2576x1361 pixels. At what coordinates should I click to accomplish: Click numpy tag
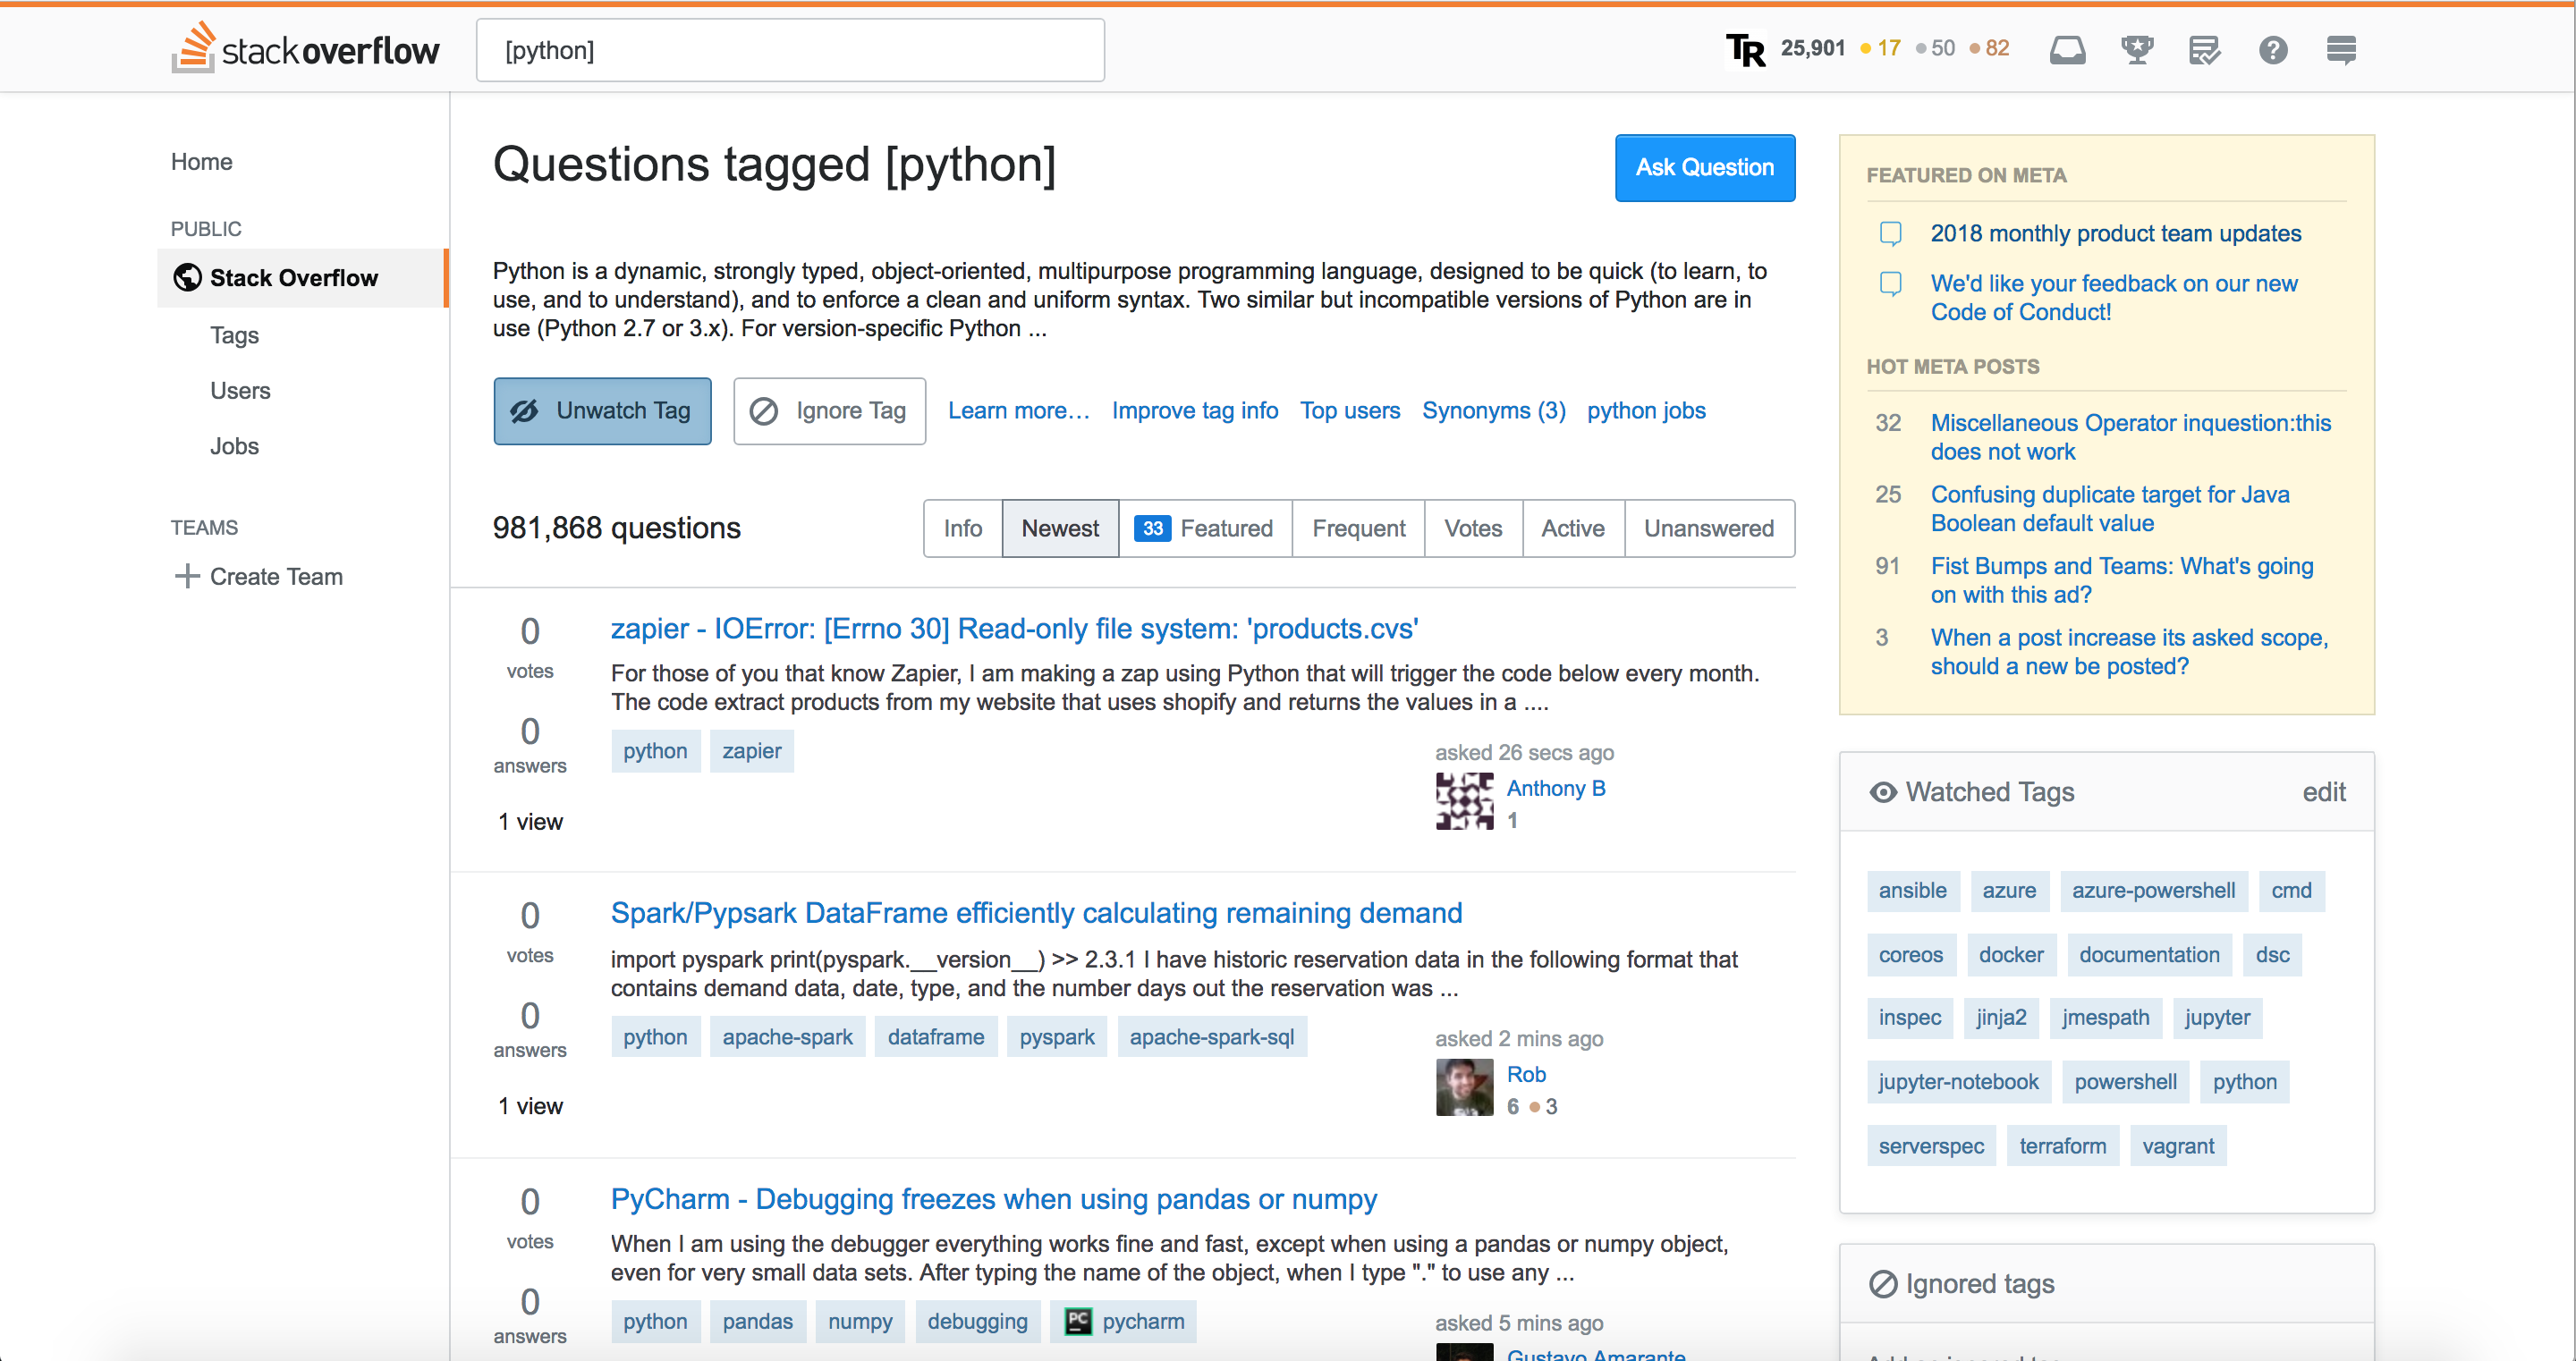coord(860,1321)
